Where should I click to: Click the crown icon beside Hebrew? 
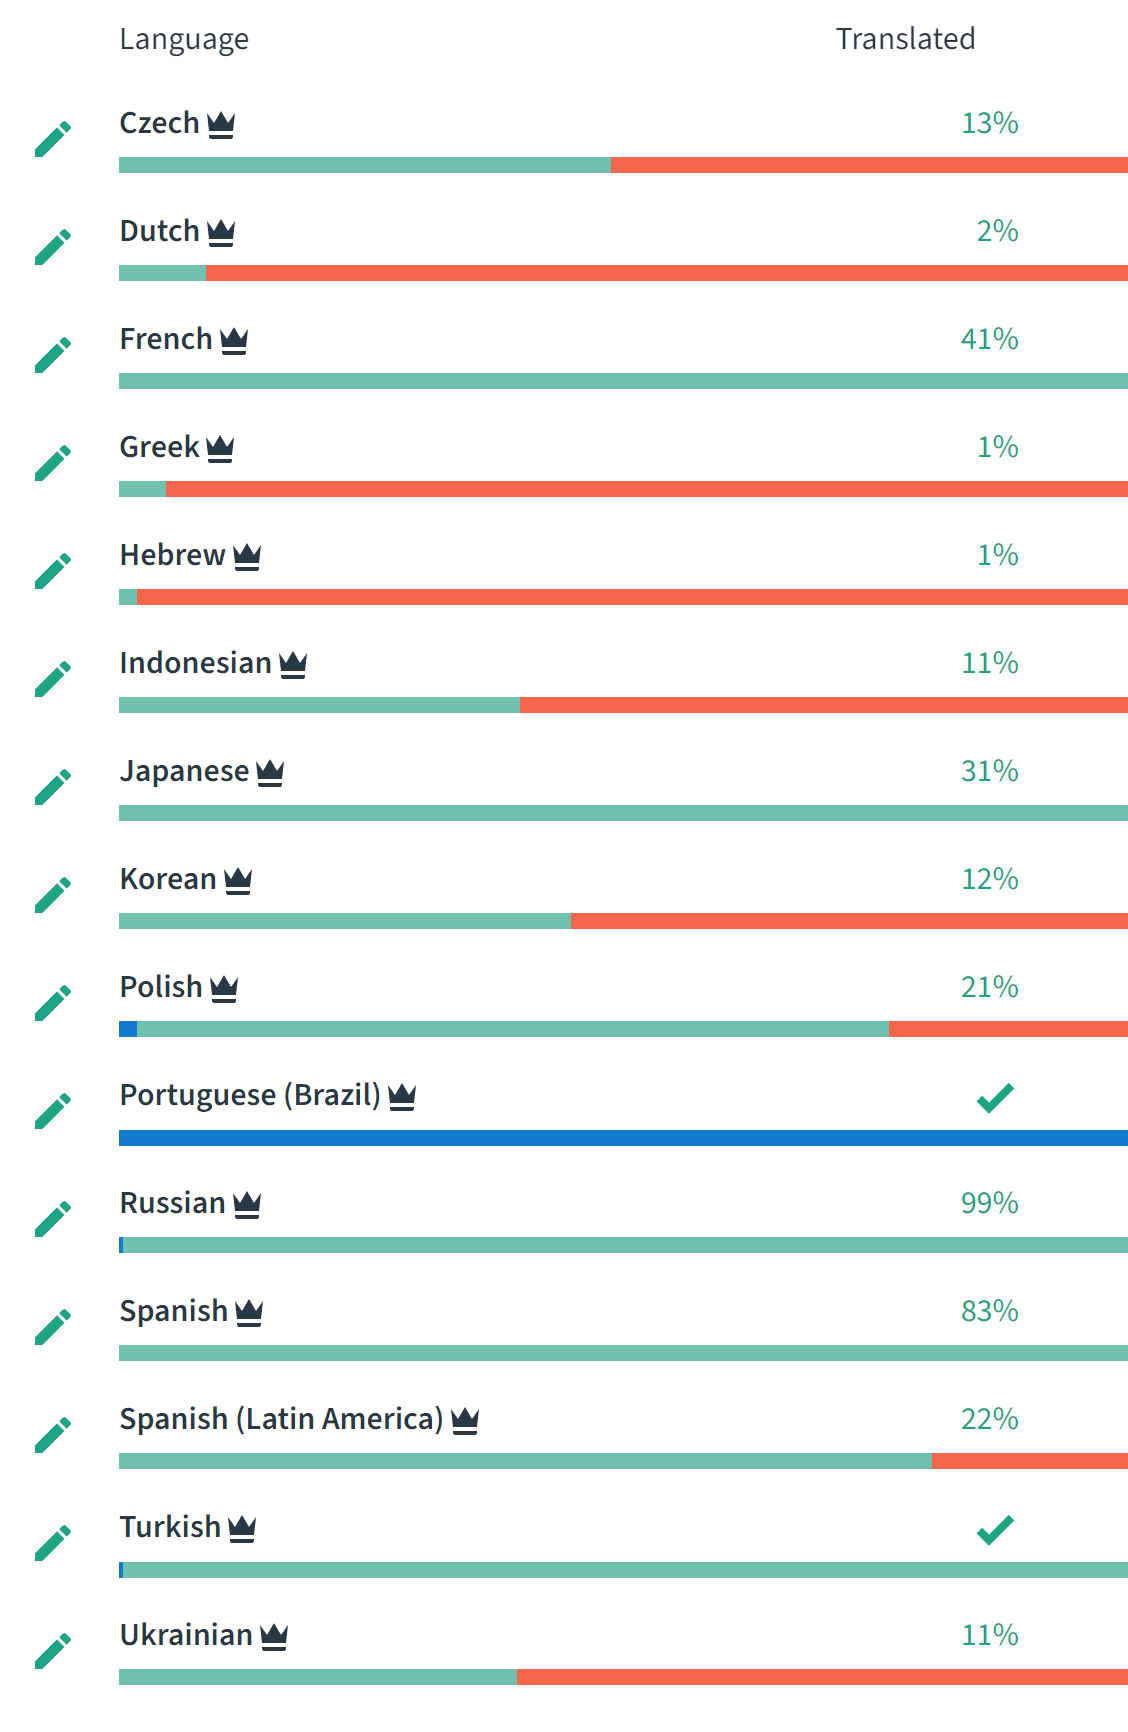coord(247,557)
